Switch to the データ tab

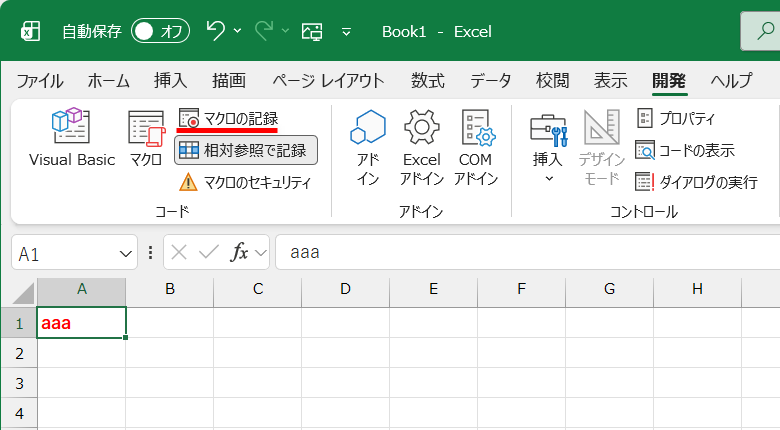click(x=490, y=80)
